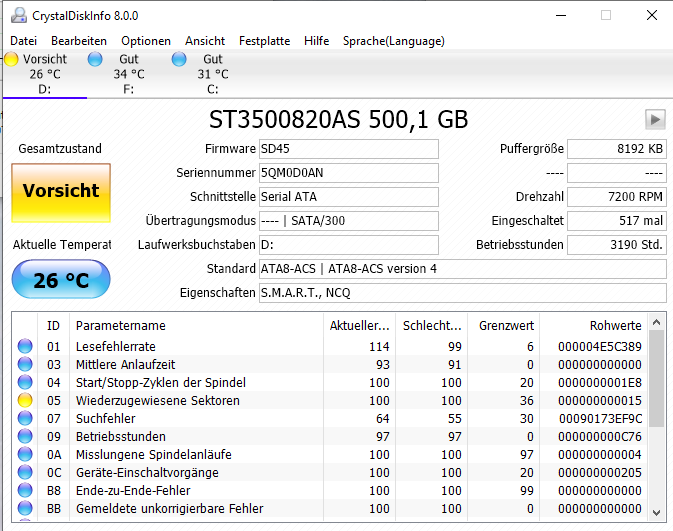Image resolution: width=673 pixels, height=531 pixels.
Task: Select the blue Gut status circle for drive C:
Action: pos(179,59)
